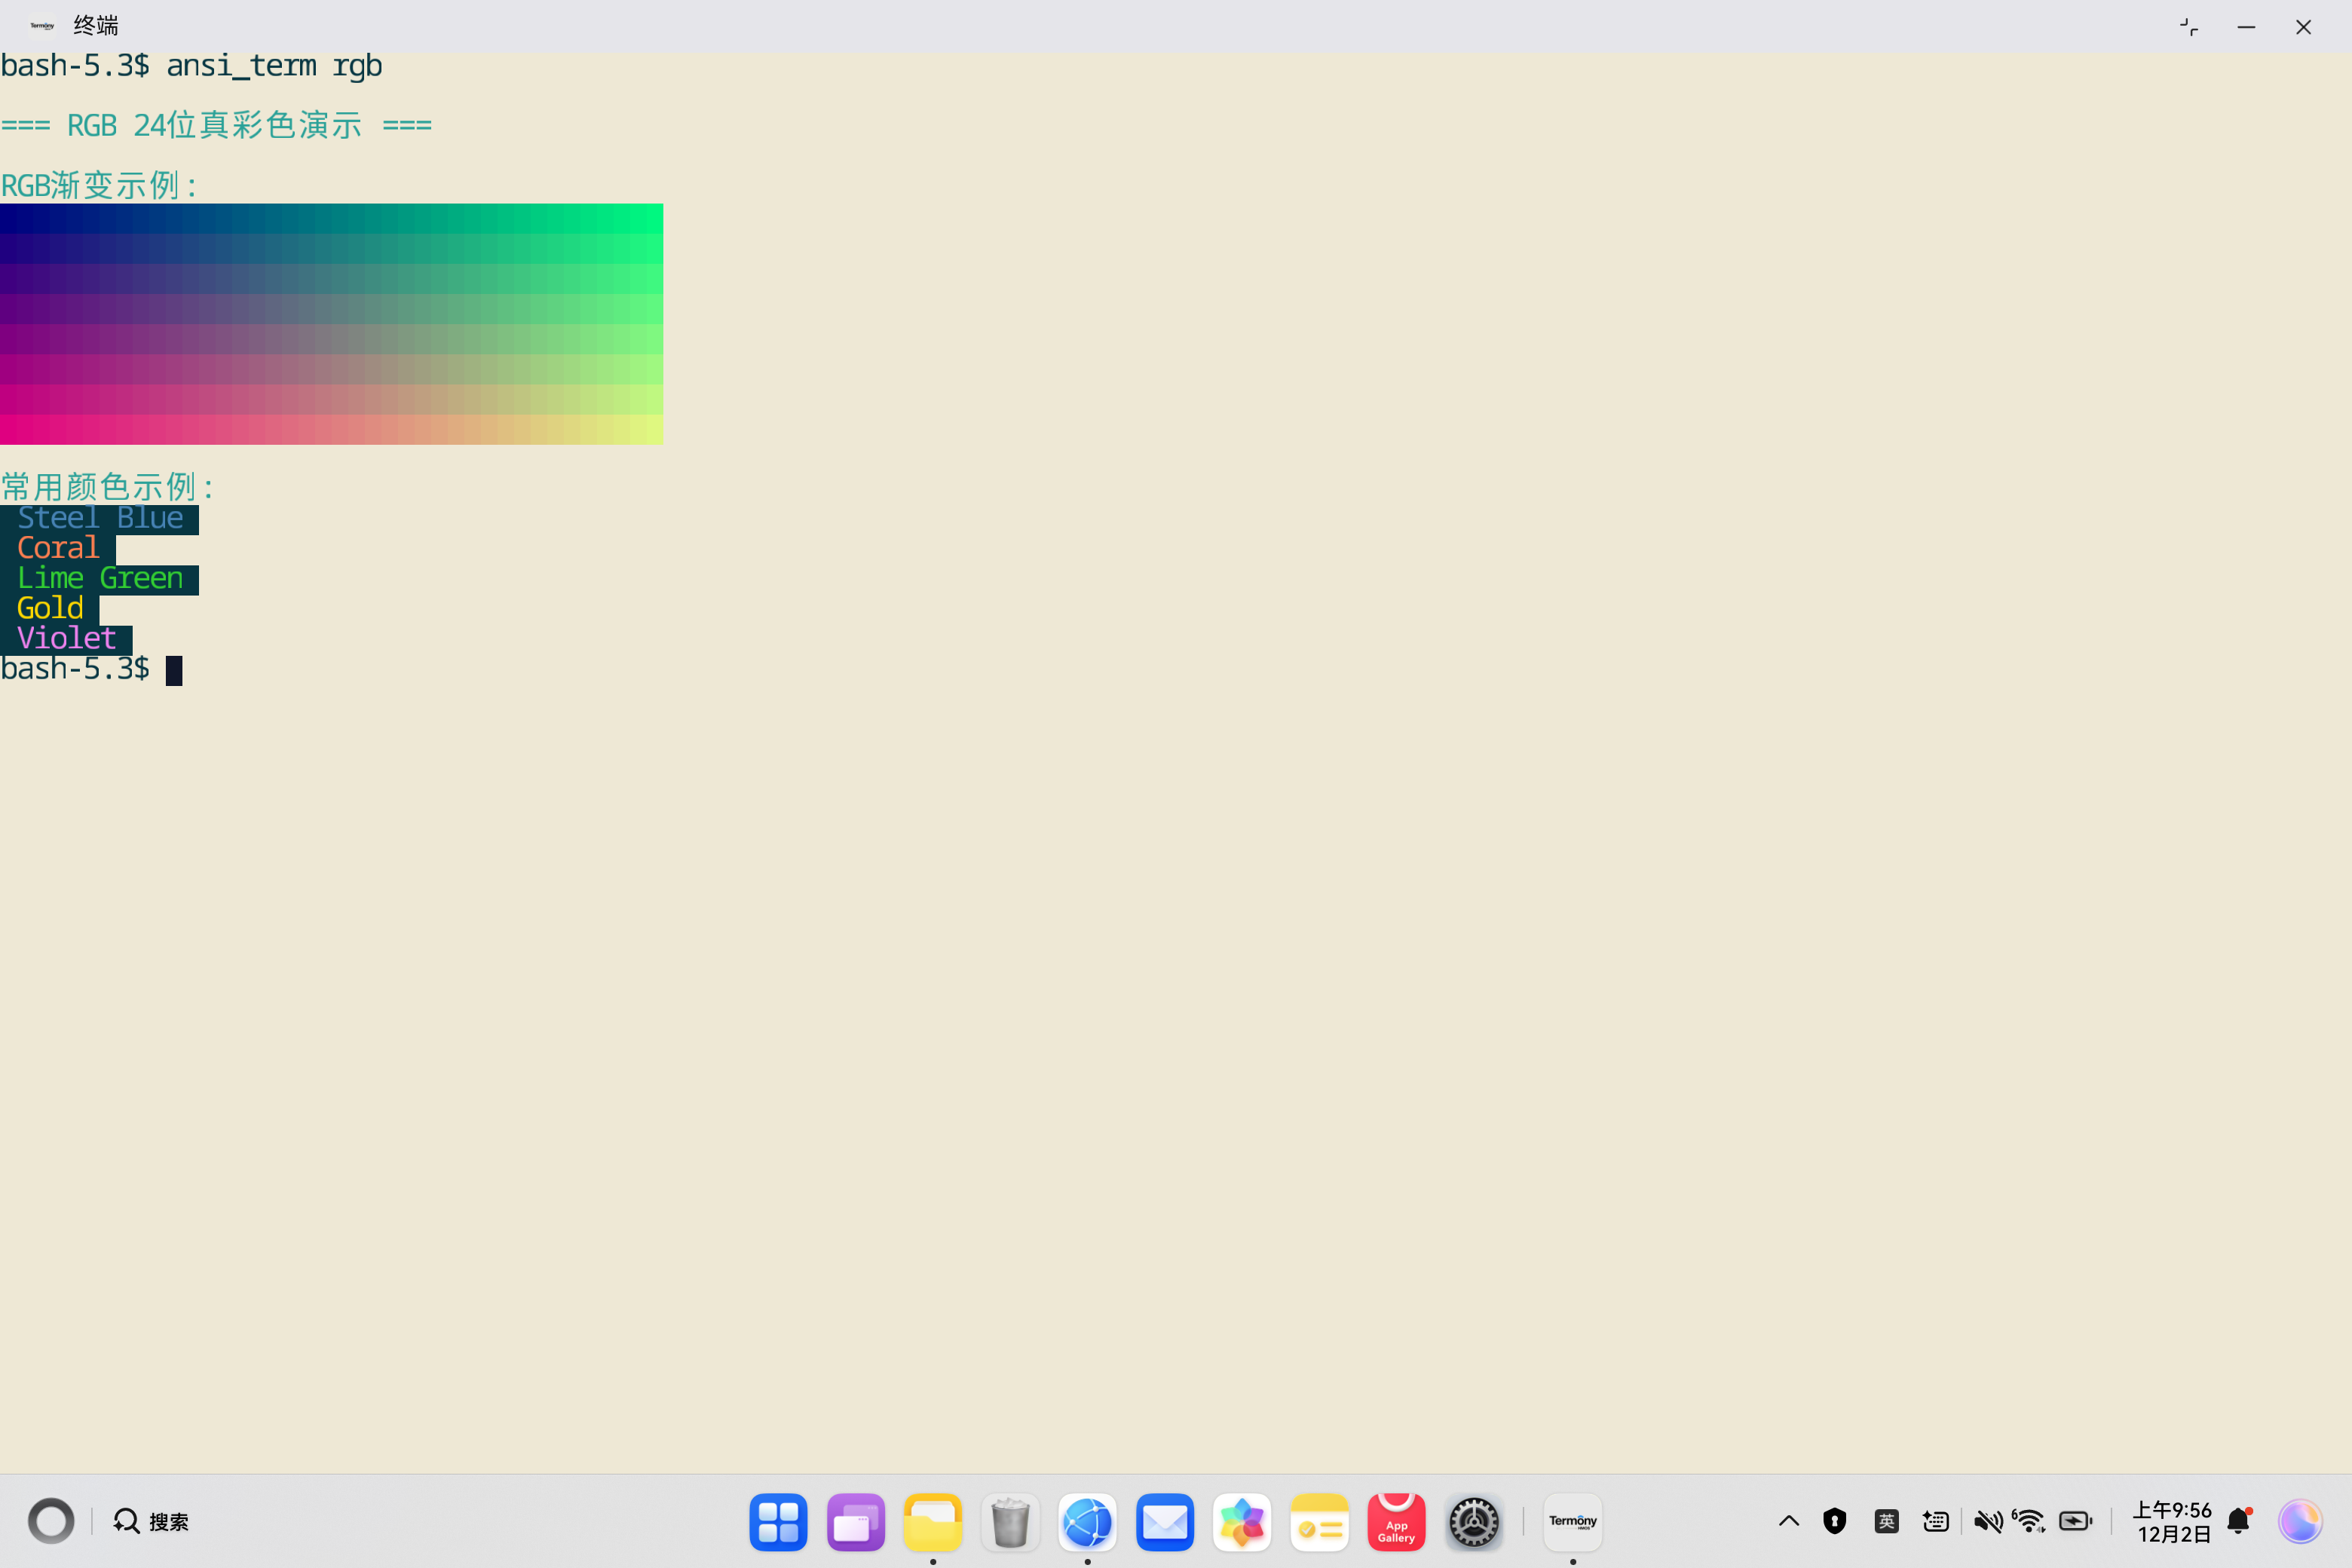Open the purple multi-window app in dock

(856, 1522)
